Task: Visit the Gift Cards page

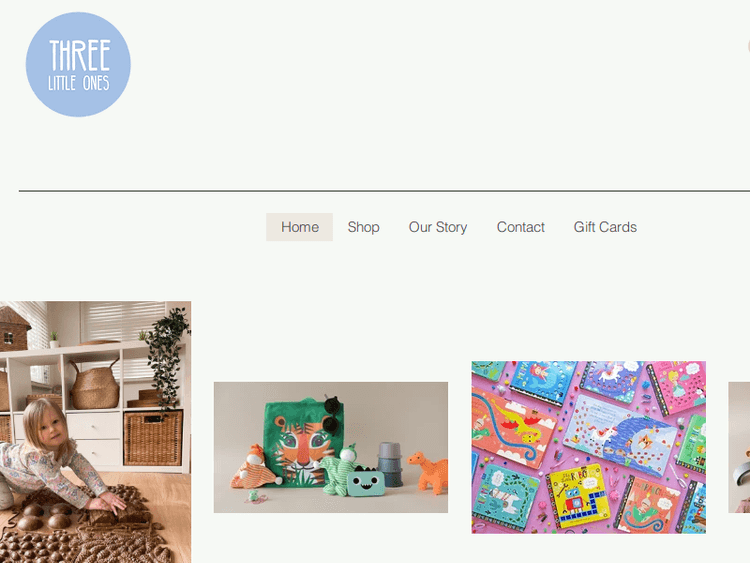Action: (x=605, y=227)
